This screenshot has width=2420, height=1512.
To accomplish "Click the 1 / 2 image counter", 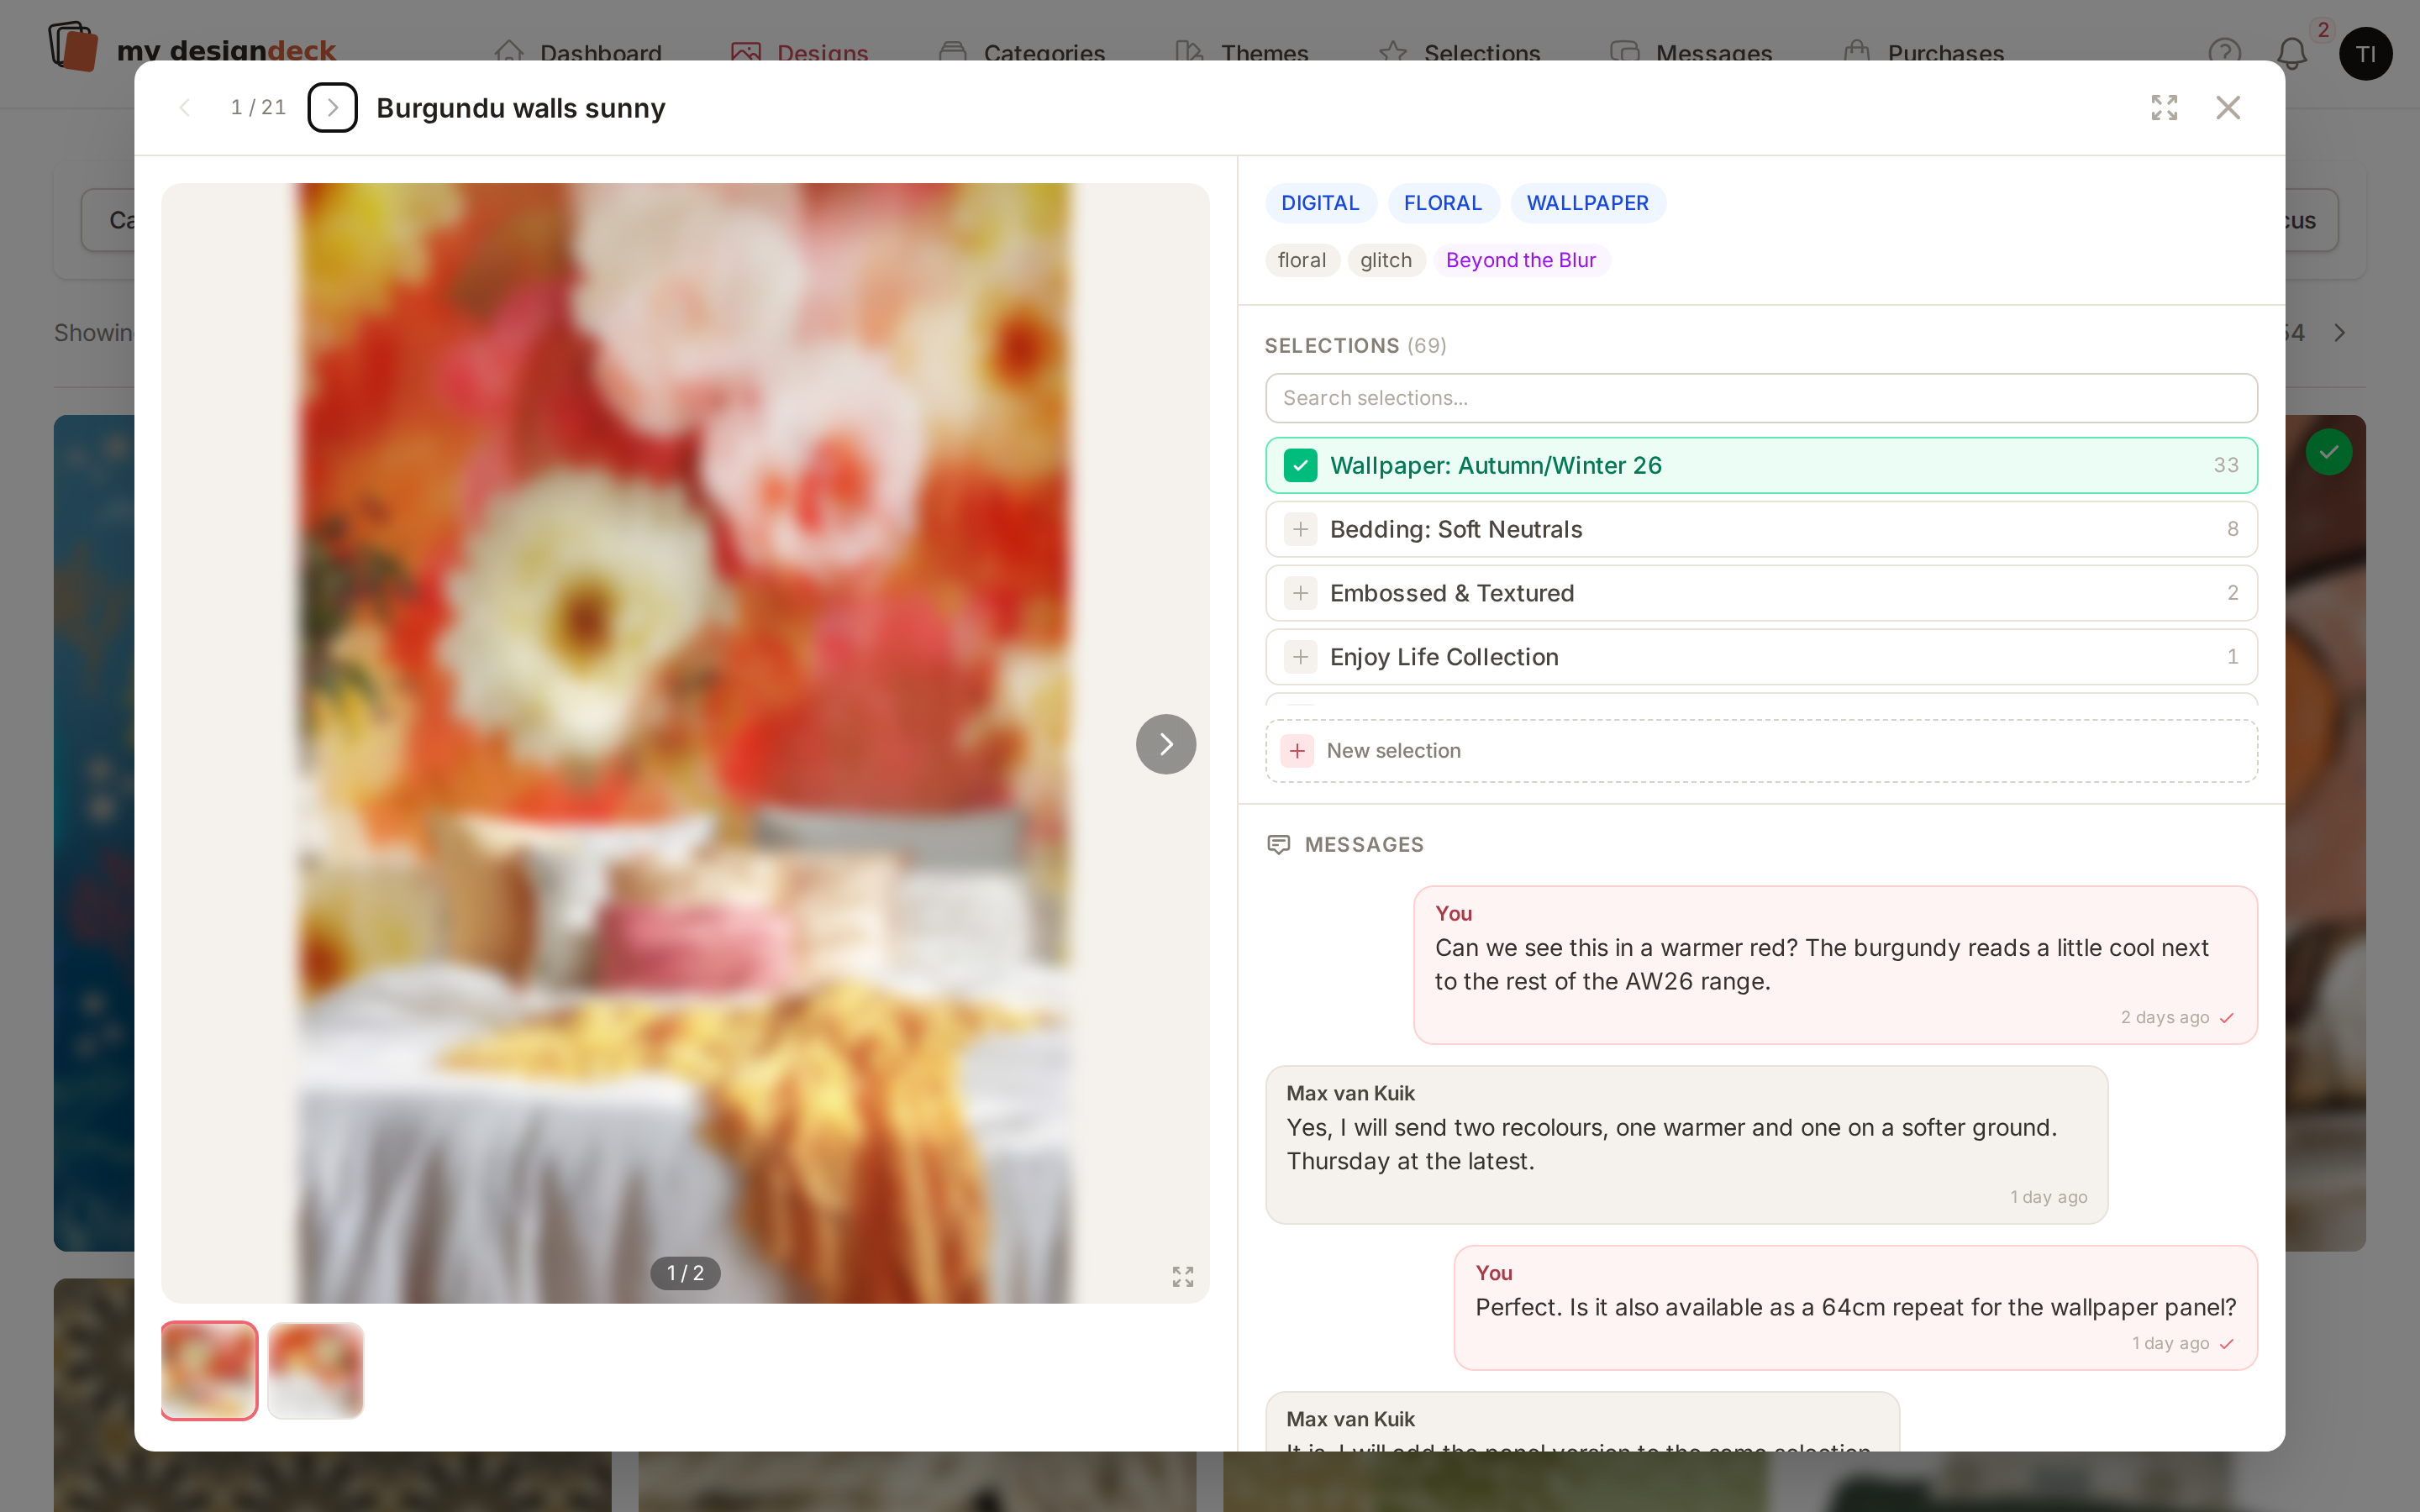I will [x=685, y=1273].
